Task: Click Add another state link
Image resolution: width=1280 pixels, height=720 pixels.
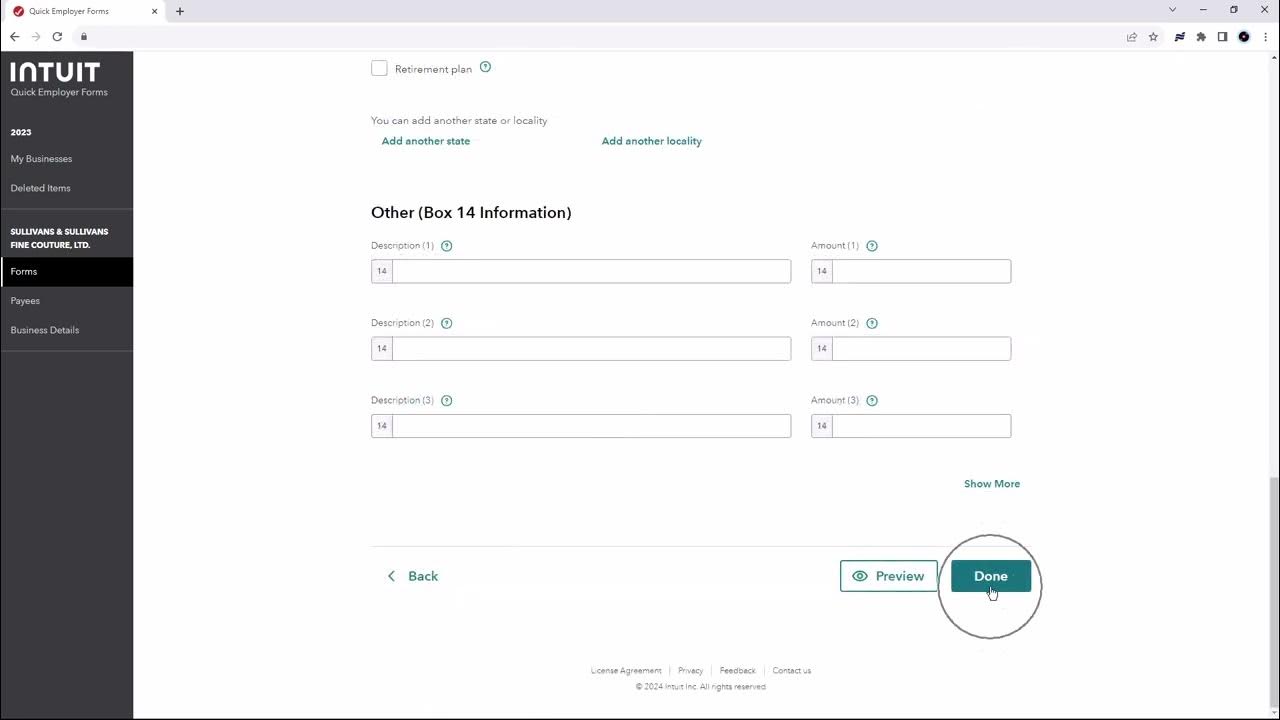Action: (x=426, y=141)
